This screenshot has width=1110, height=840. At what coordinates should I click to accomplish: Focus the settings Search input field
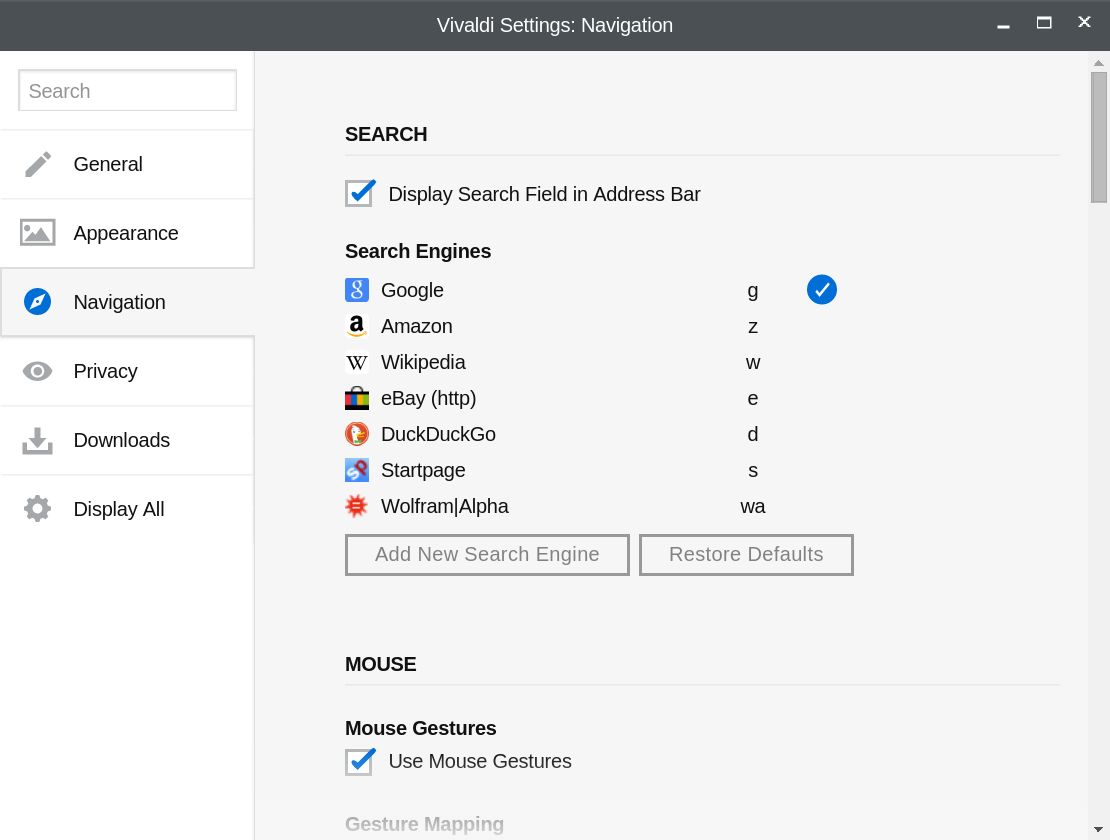point(128,91)
